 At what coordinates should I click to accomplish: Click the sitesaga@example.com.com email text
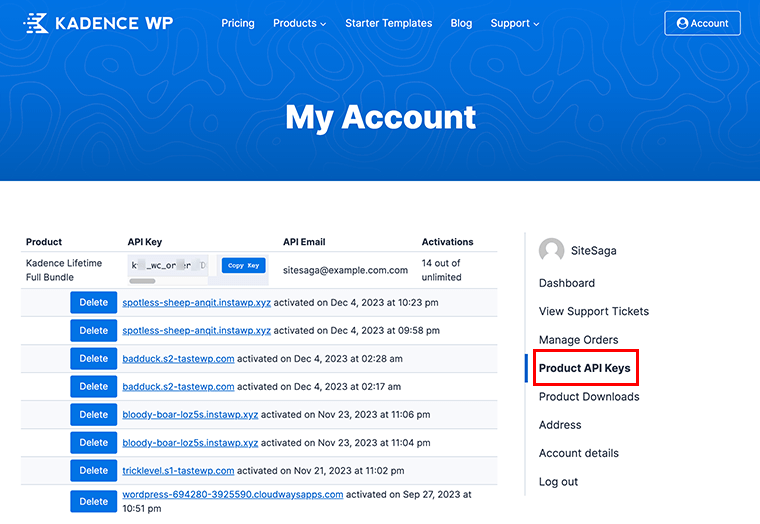coord(345,270)
